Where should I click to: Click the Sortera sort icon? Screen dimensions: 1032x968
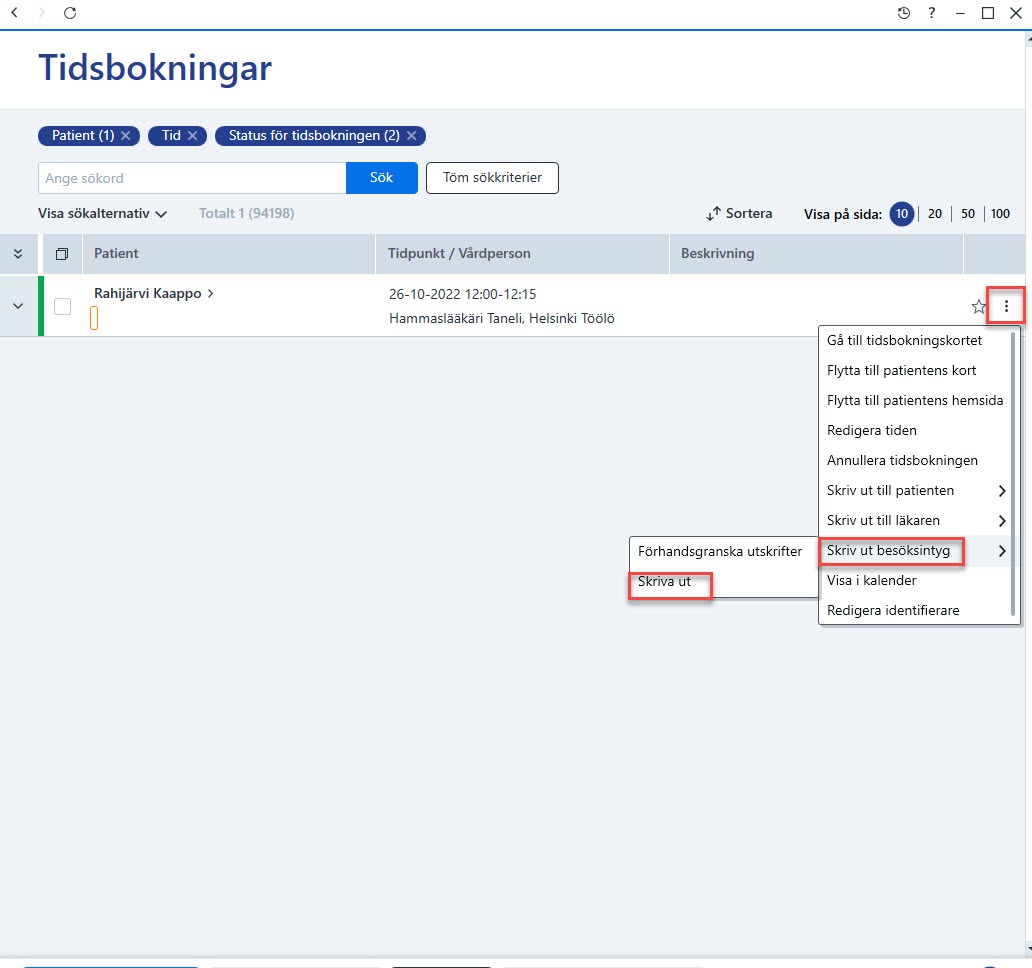tap(713, 214)
